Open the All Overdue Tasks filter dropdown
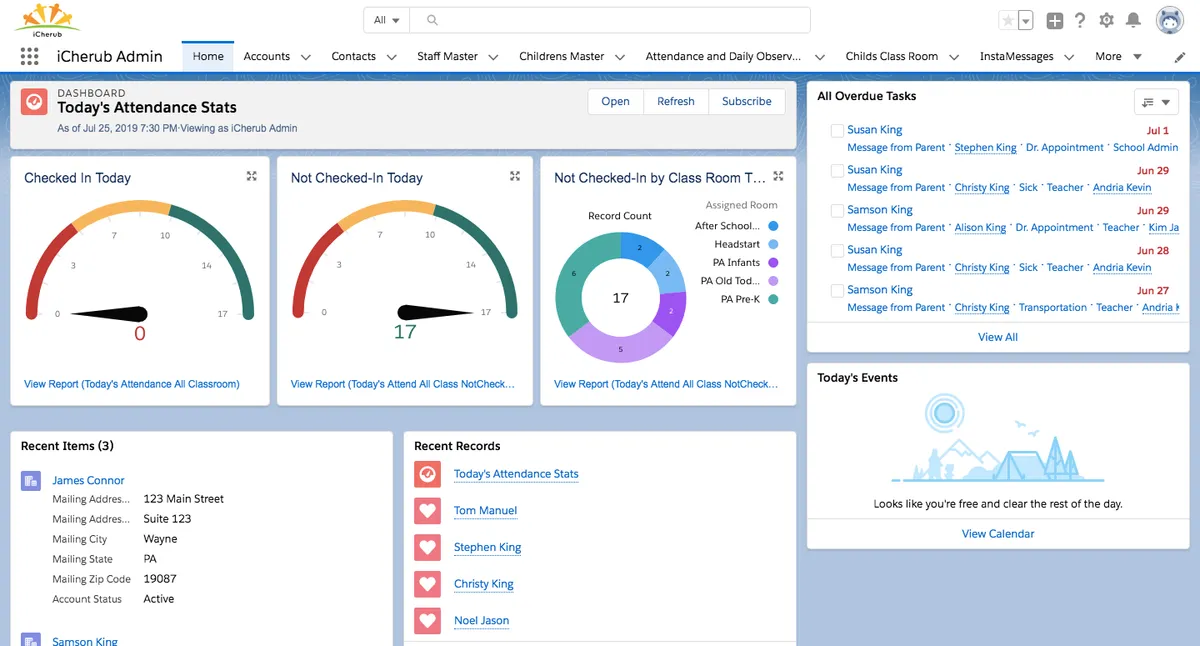The width and height of the screenshot is (1200, 646). coord(1156,102)
